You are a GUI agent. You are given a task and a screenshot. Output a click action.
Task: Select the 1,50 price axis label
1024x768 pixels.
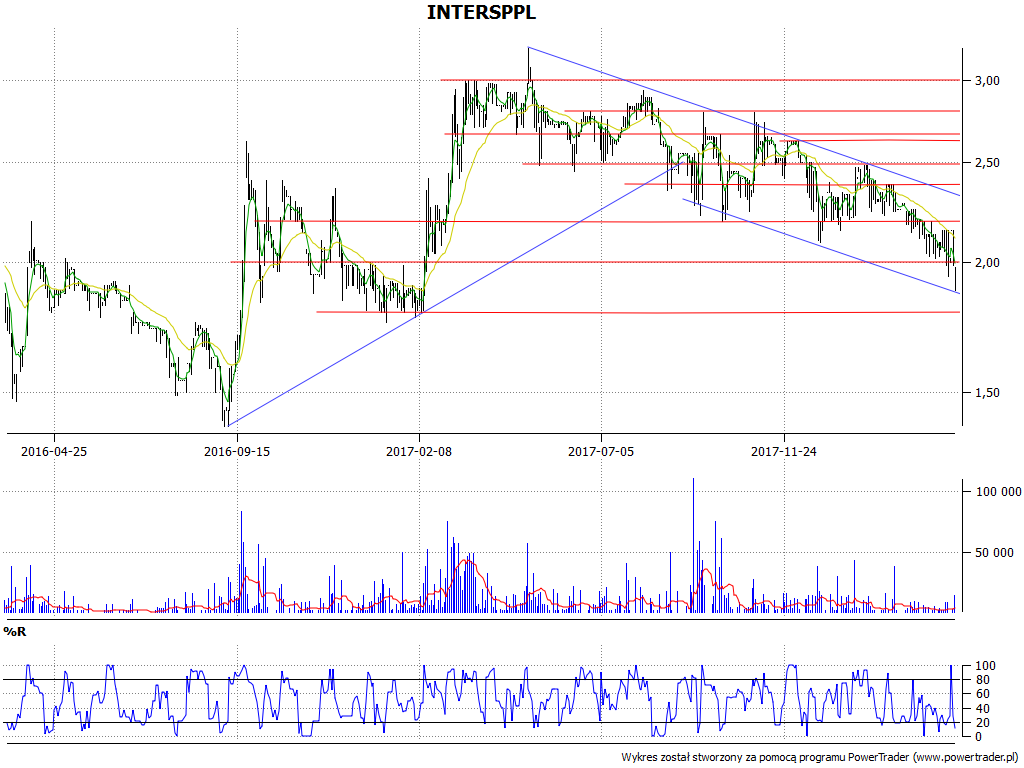pos(987,392)
